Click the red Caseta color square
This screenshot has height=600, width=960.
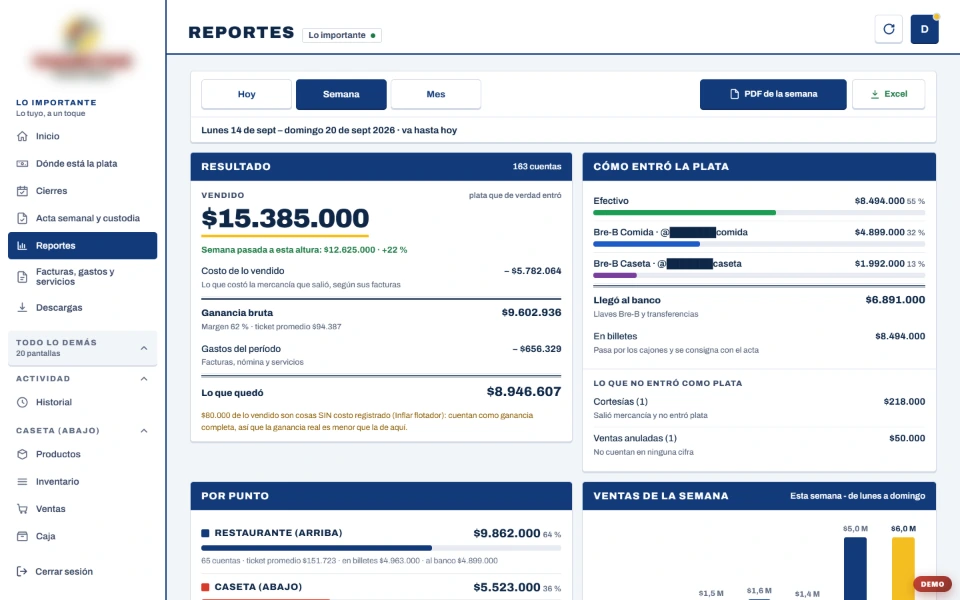pyautogui.click(x=205, y=587)
